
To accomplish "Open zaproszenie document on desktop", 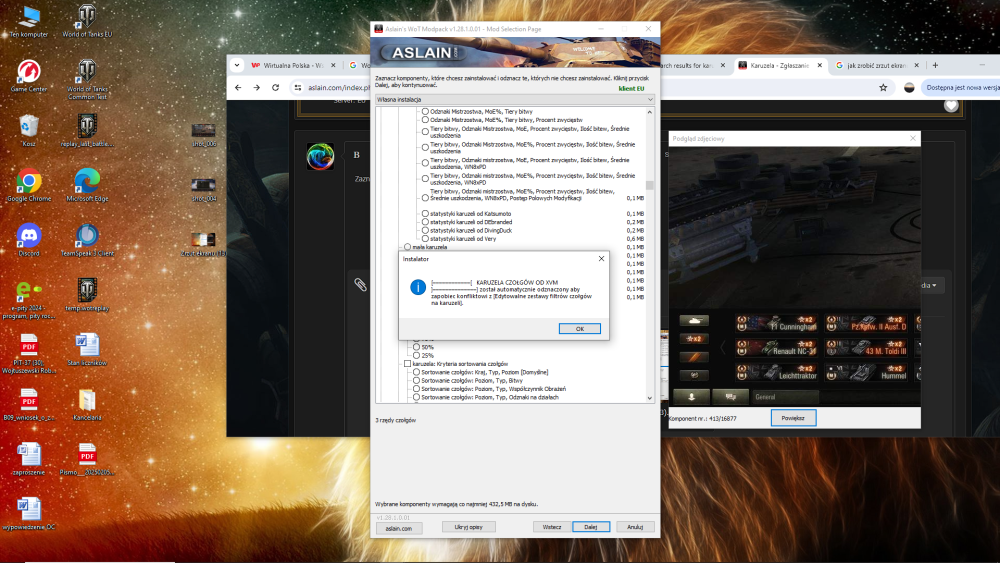I will tap(29, 460).
